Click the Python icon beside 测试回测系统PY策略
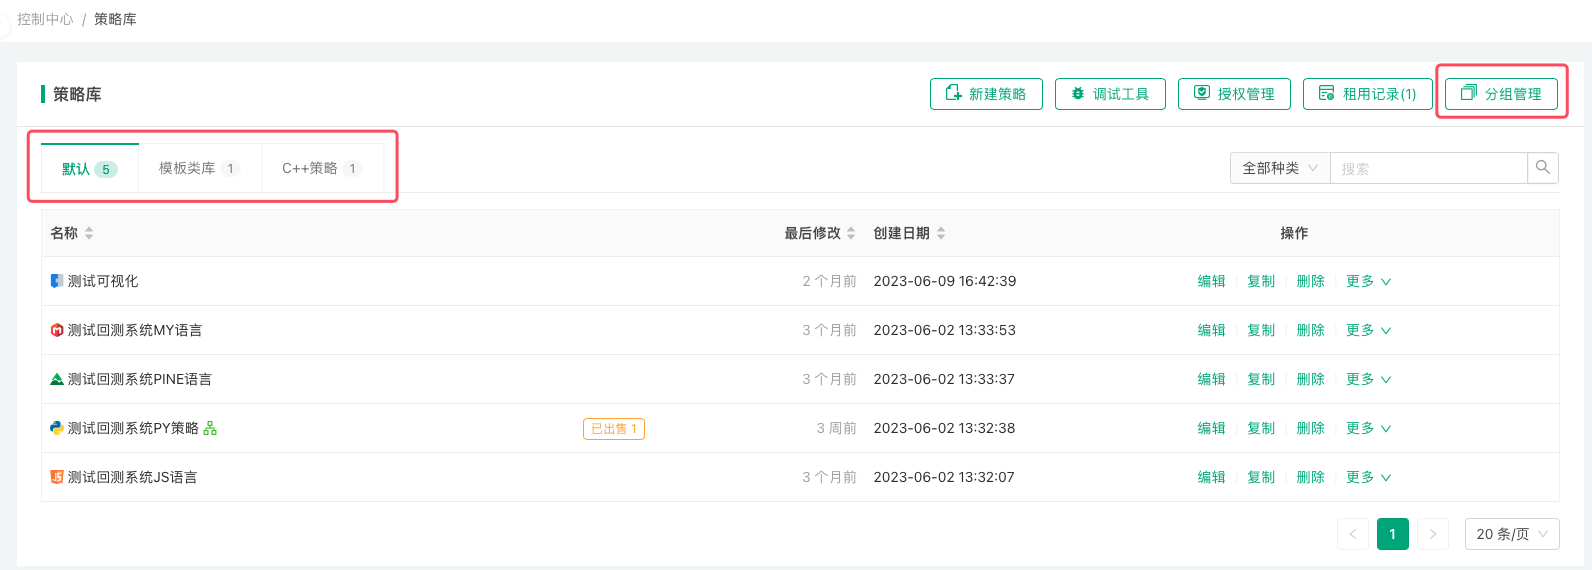The height and width of the screenshot is (570, 1592). (57, 428)
